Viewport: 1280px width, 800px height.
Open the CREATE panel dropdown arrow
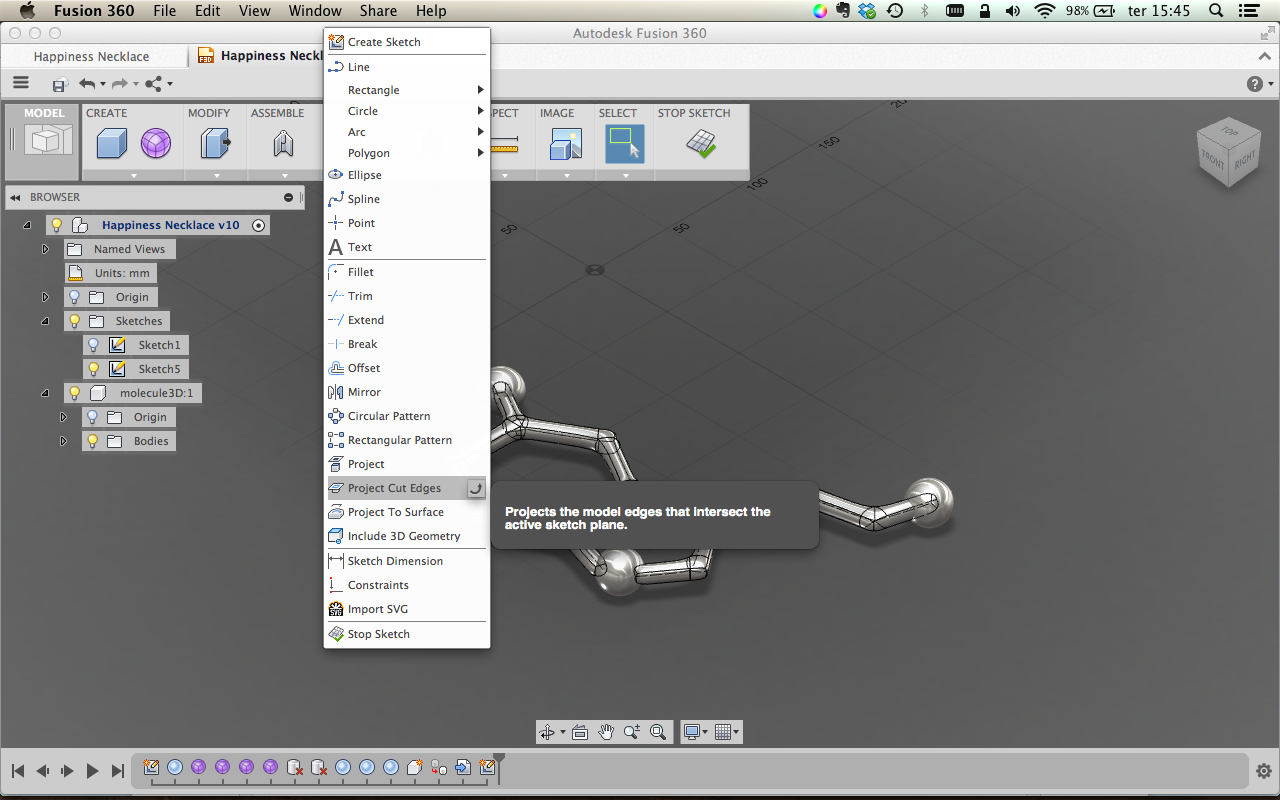point(133,175)
